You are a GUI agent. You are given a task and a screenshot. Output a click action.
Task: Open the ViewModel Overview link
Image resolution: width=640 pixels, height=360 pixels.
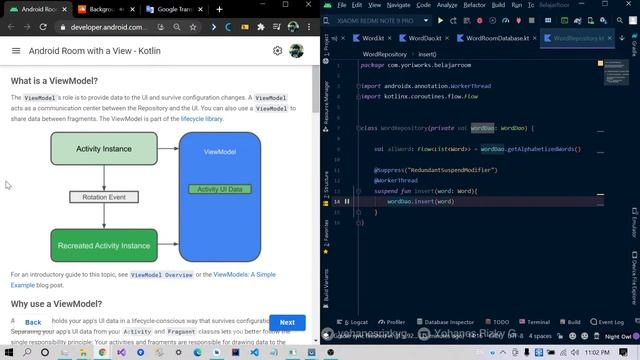pos(162,275)
